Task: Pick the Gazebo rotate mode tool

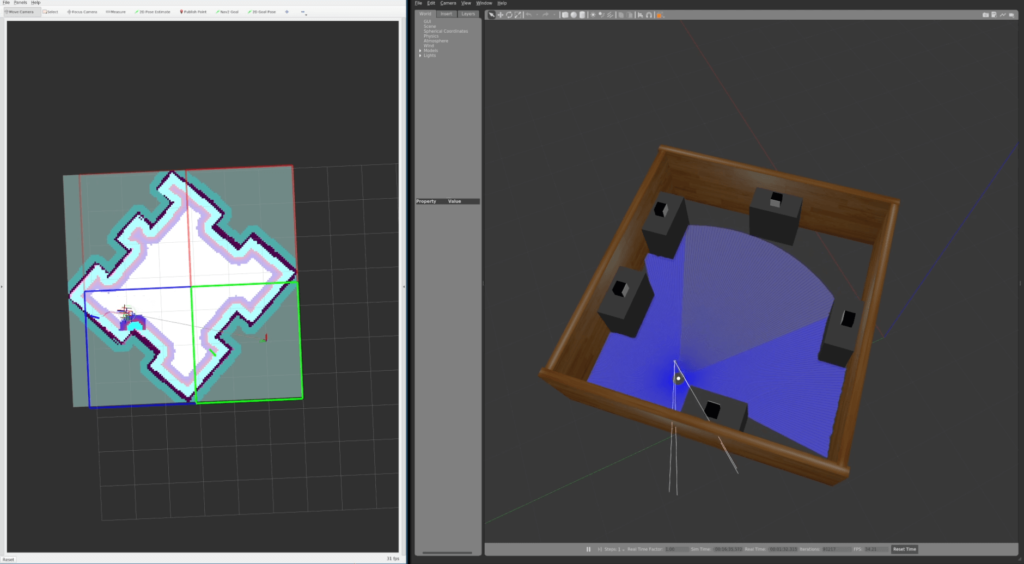Action: click(507, 15)
